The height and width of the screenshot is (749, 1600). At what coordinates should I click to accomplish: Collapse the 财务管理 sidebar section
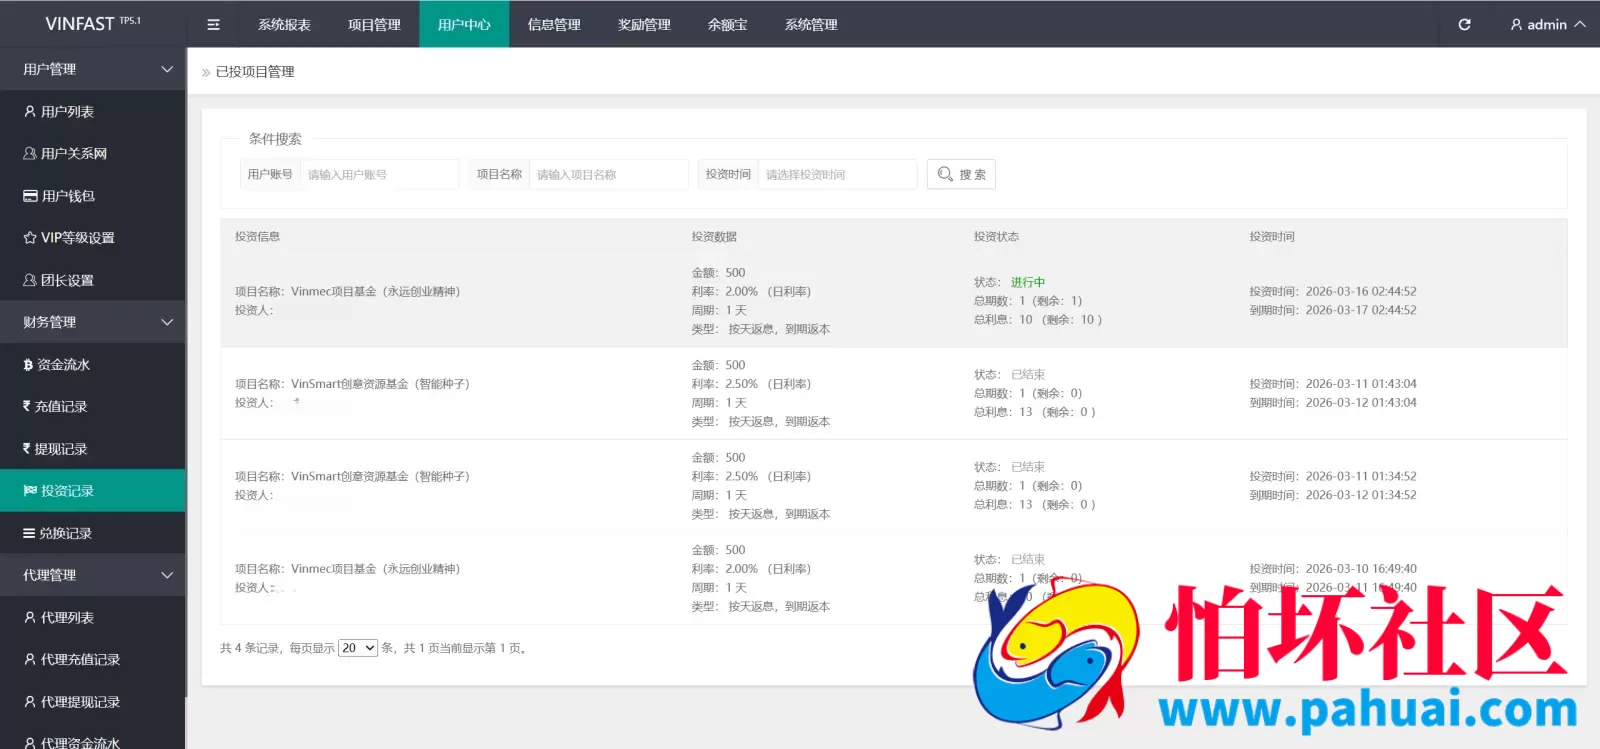93,322
